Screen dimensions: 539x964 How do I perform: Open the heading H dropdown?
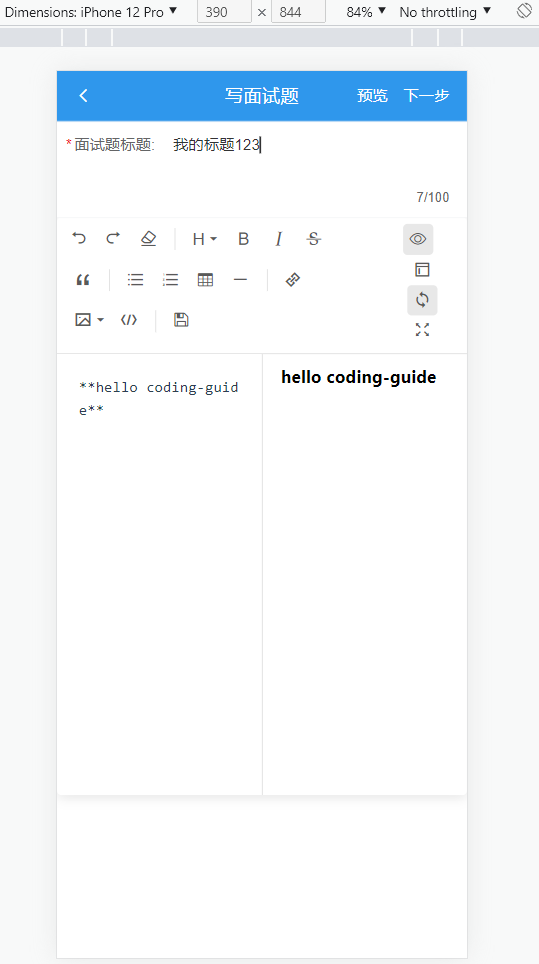pyautogui.click(x=204, y=239)
